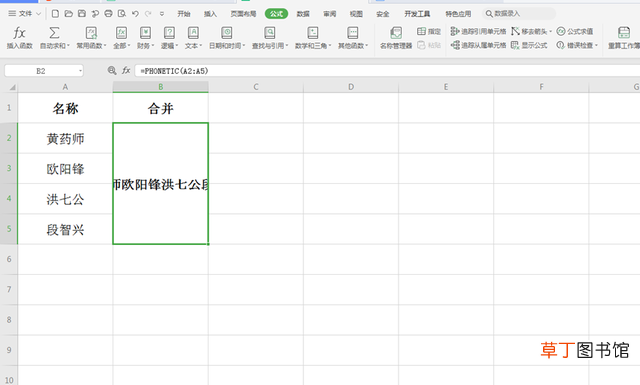Click the formula bar showing =PHONETIC(A2:A5)
The width and height of the screenshot is (640, 385).
388,71
